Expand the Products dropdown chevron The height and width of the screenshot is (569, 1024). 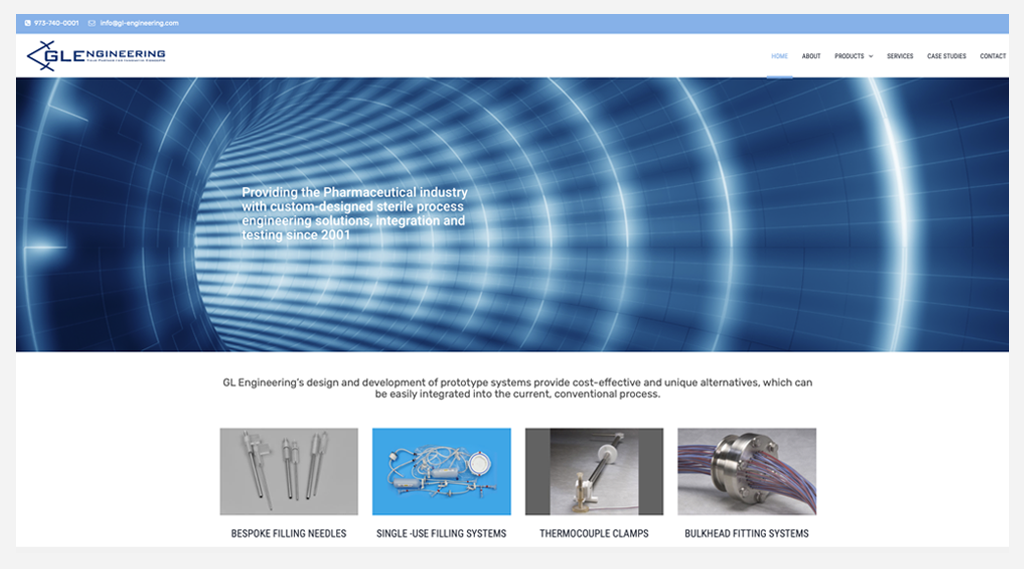[871, 56]
